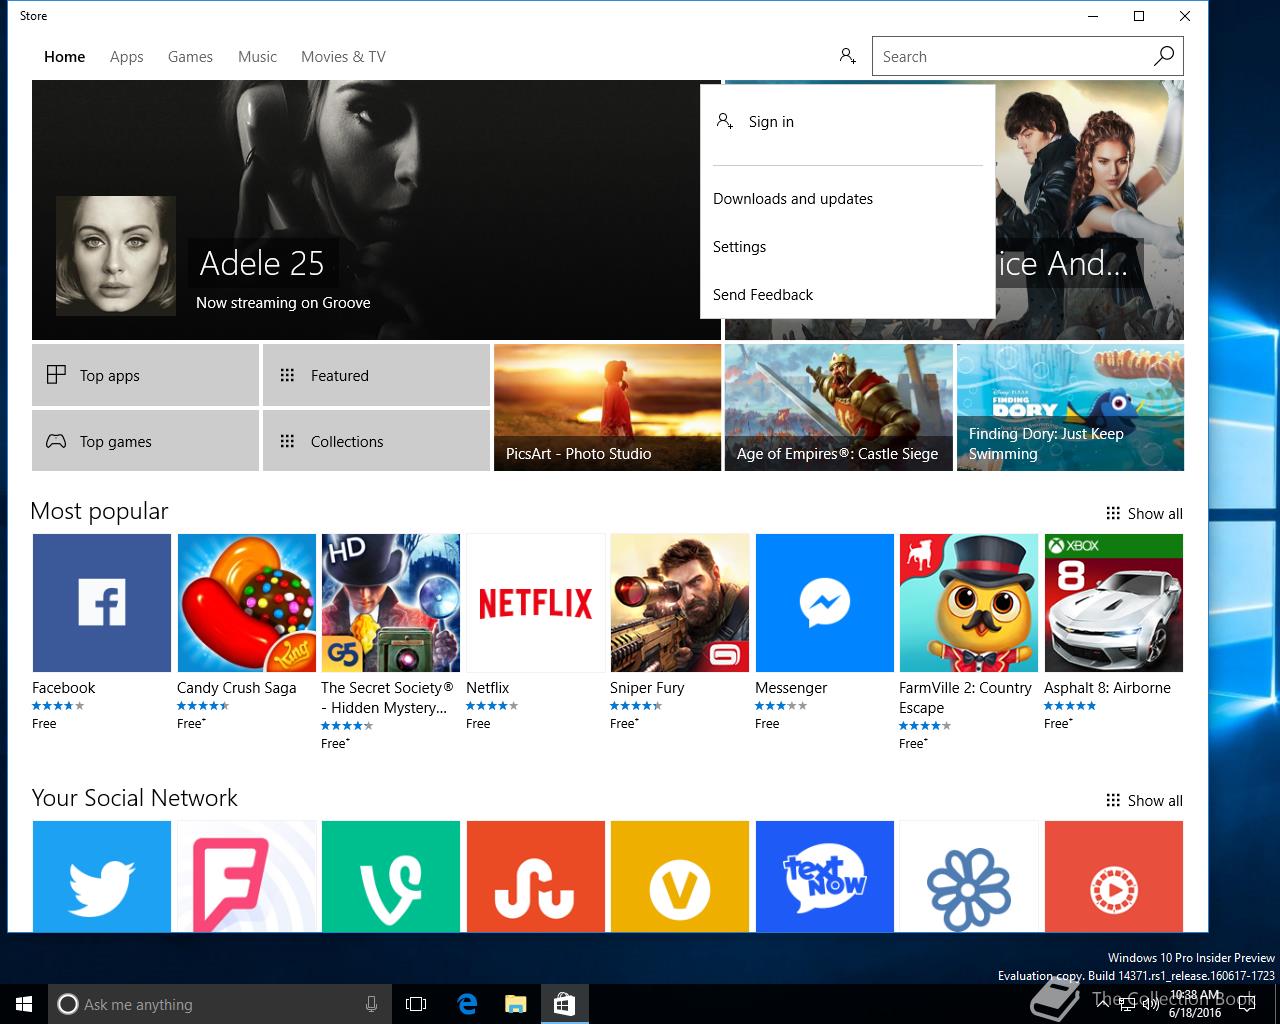This screenshot has width=1280, height=1024.
Task: Open the StumbleUpon app tile
Action: [x=535, y=877]
